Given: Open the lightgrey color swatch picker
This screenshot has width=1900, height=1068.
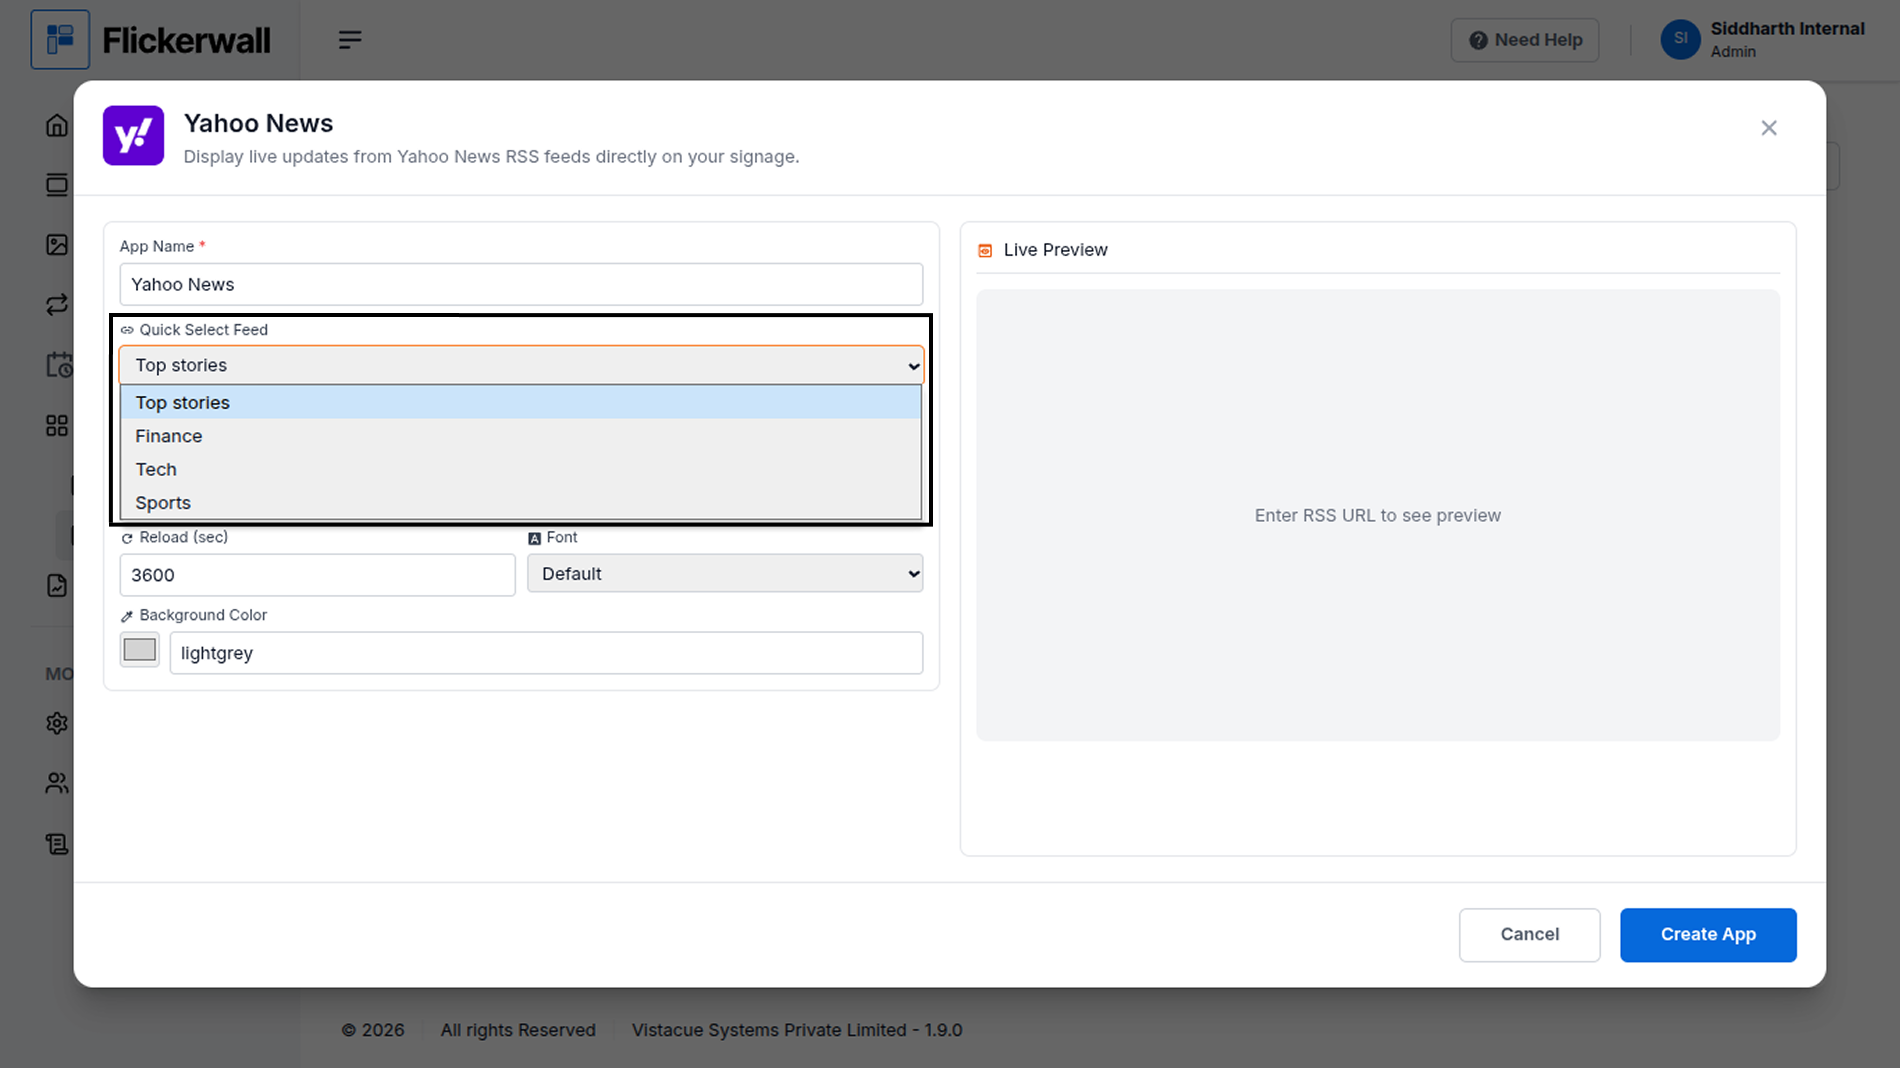Looking at the screenshot, I should pos(139,650).
